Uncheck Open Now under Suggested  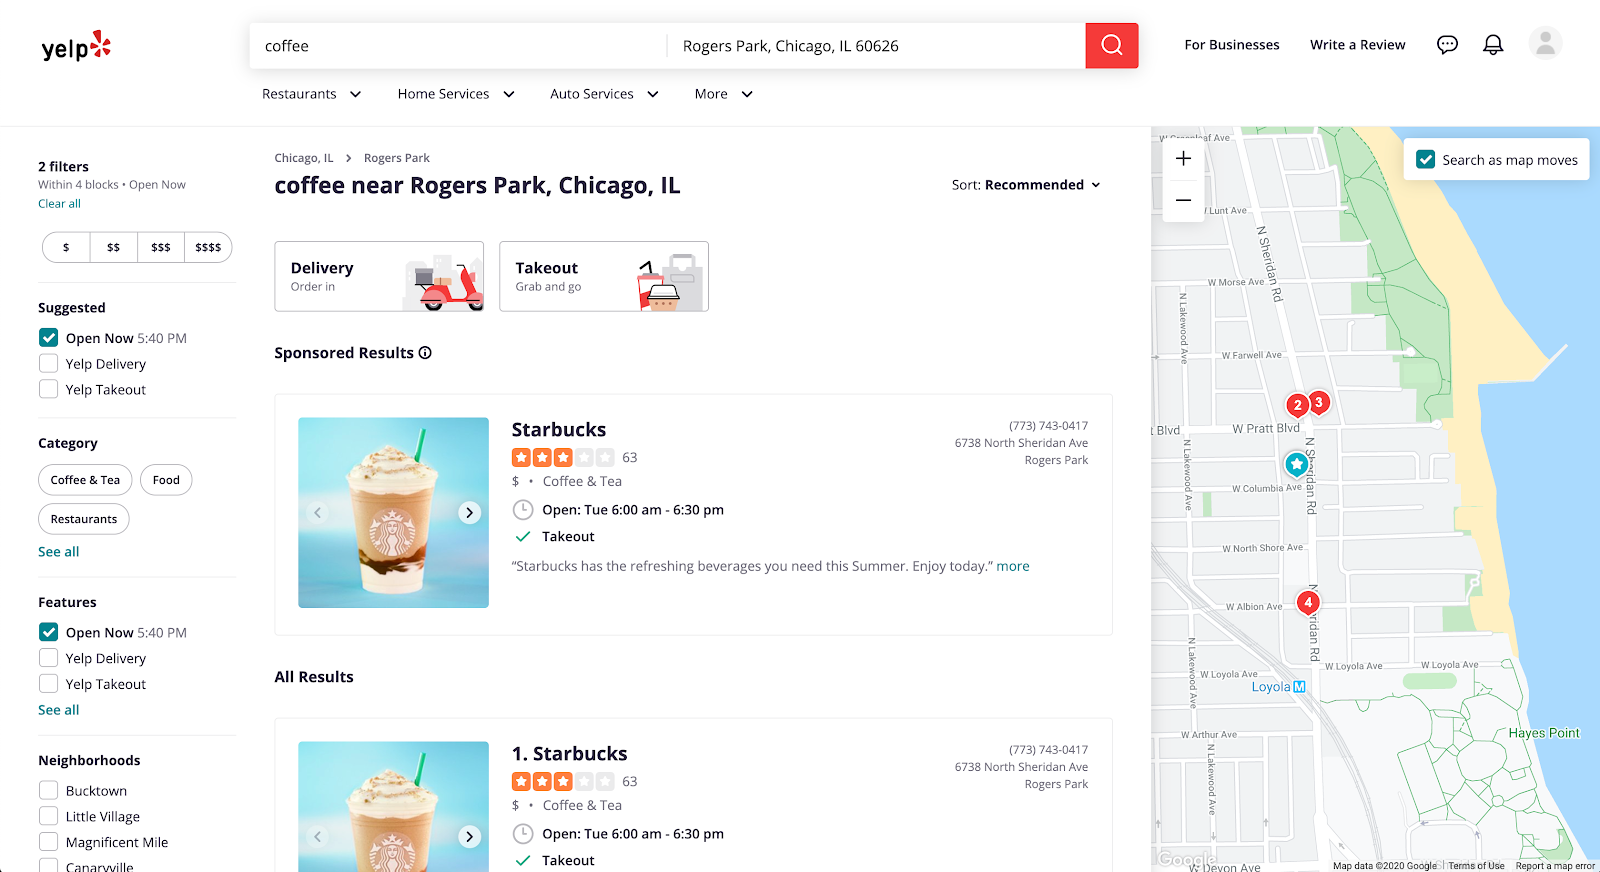click(x=48, y=338)
